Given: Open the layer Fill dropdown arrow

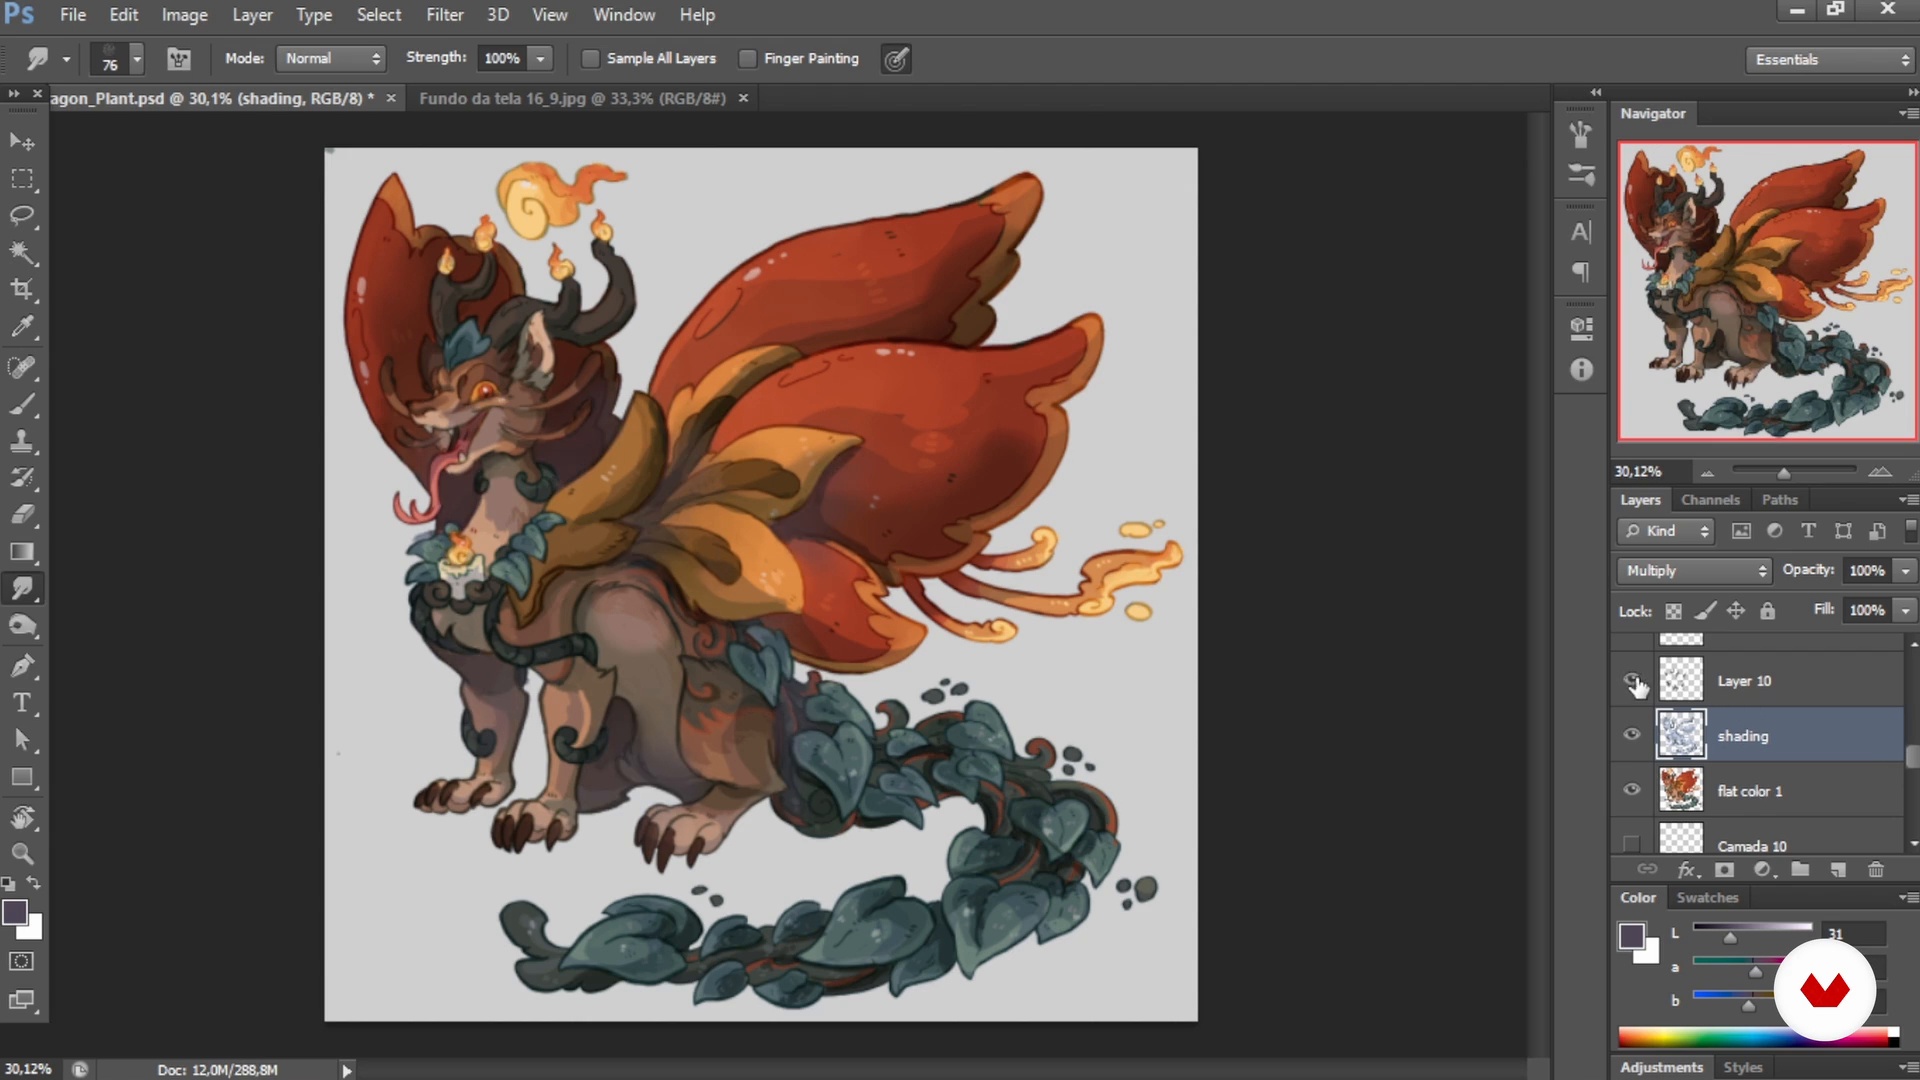Looking at the screenshot, I should 1906,611.
